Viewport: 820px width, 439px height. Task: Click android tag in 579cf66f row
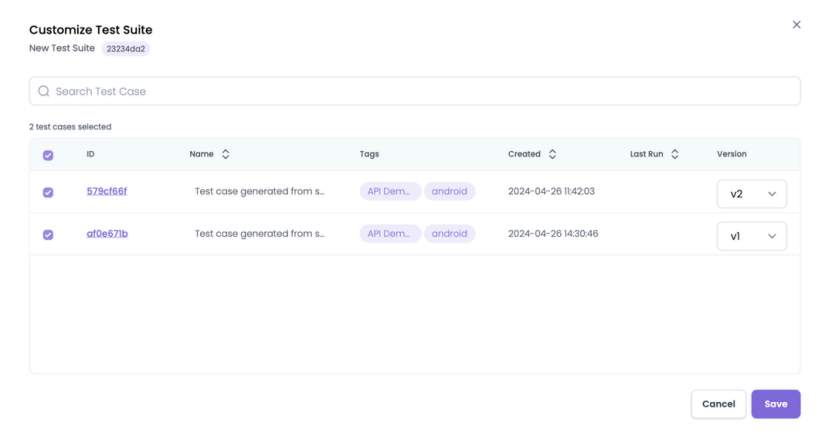click(x=449, y=192)
